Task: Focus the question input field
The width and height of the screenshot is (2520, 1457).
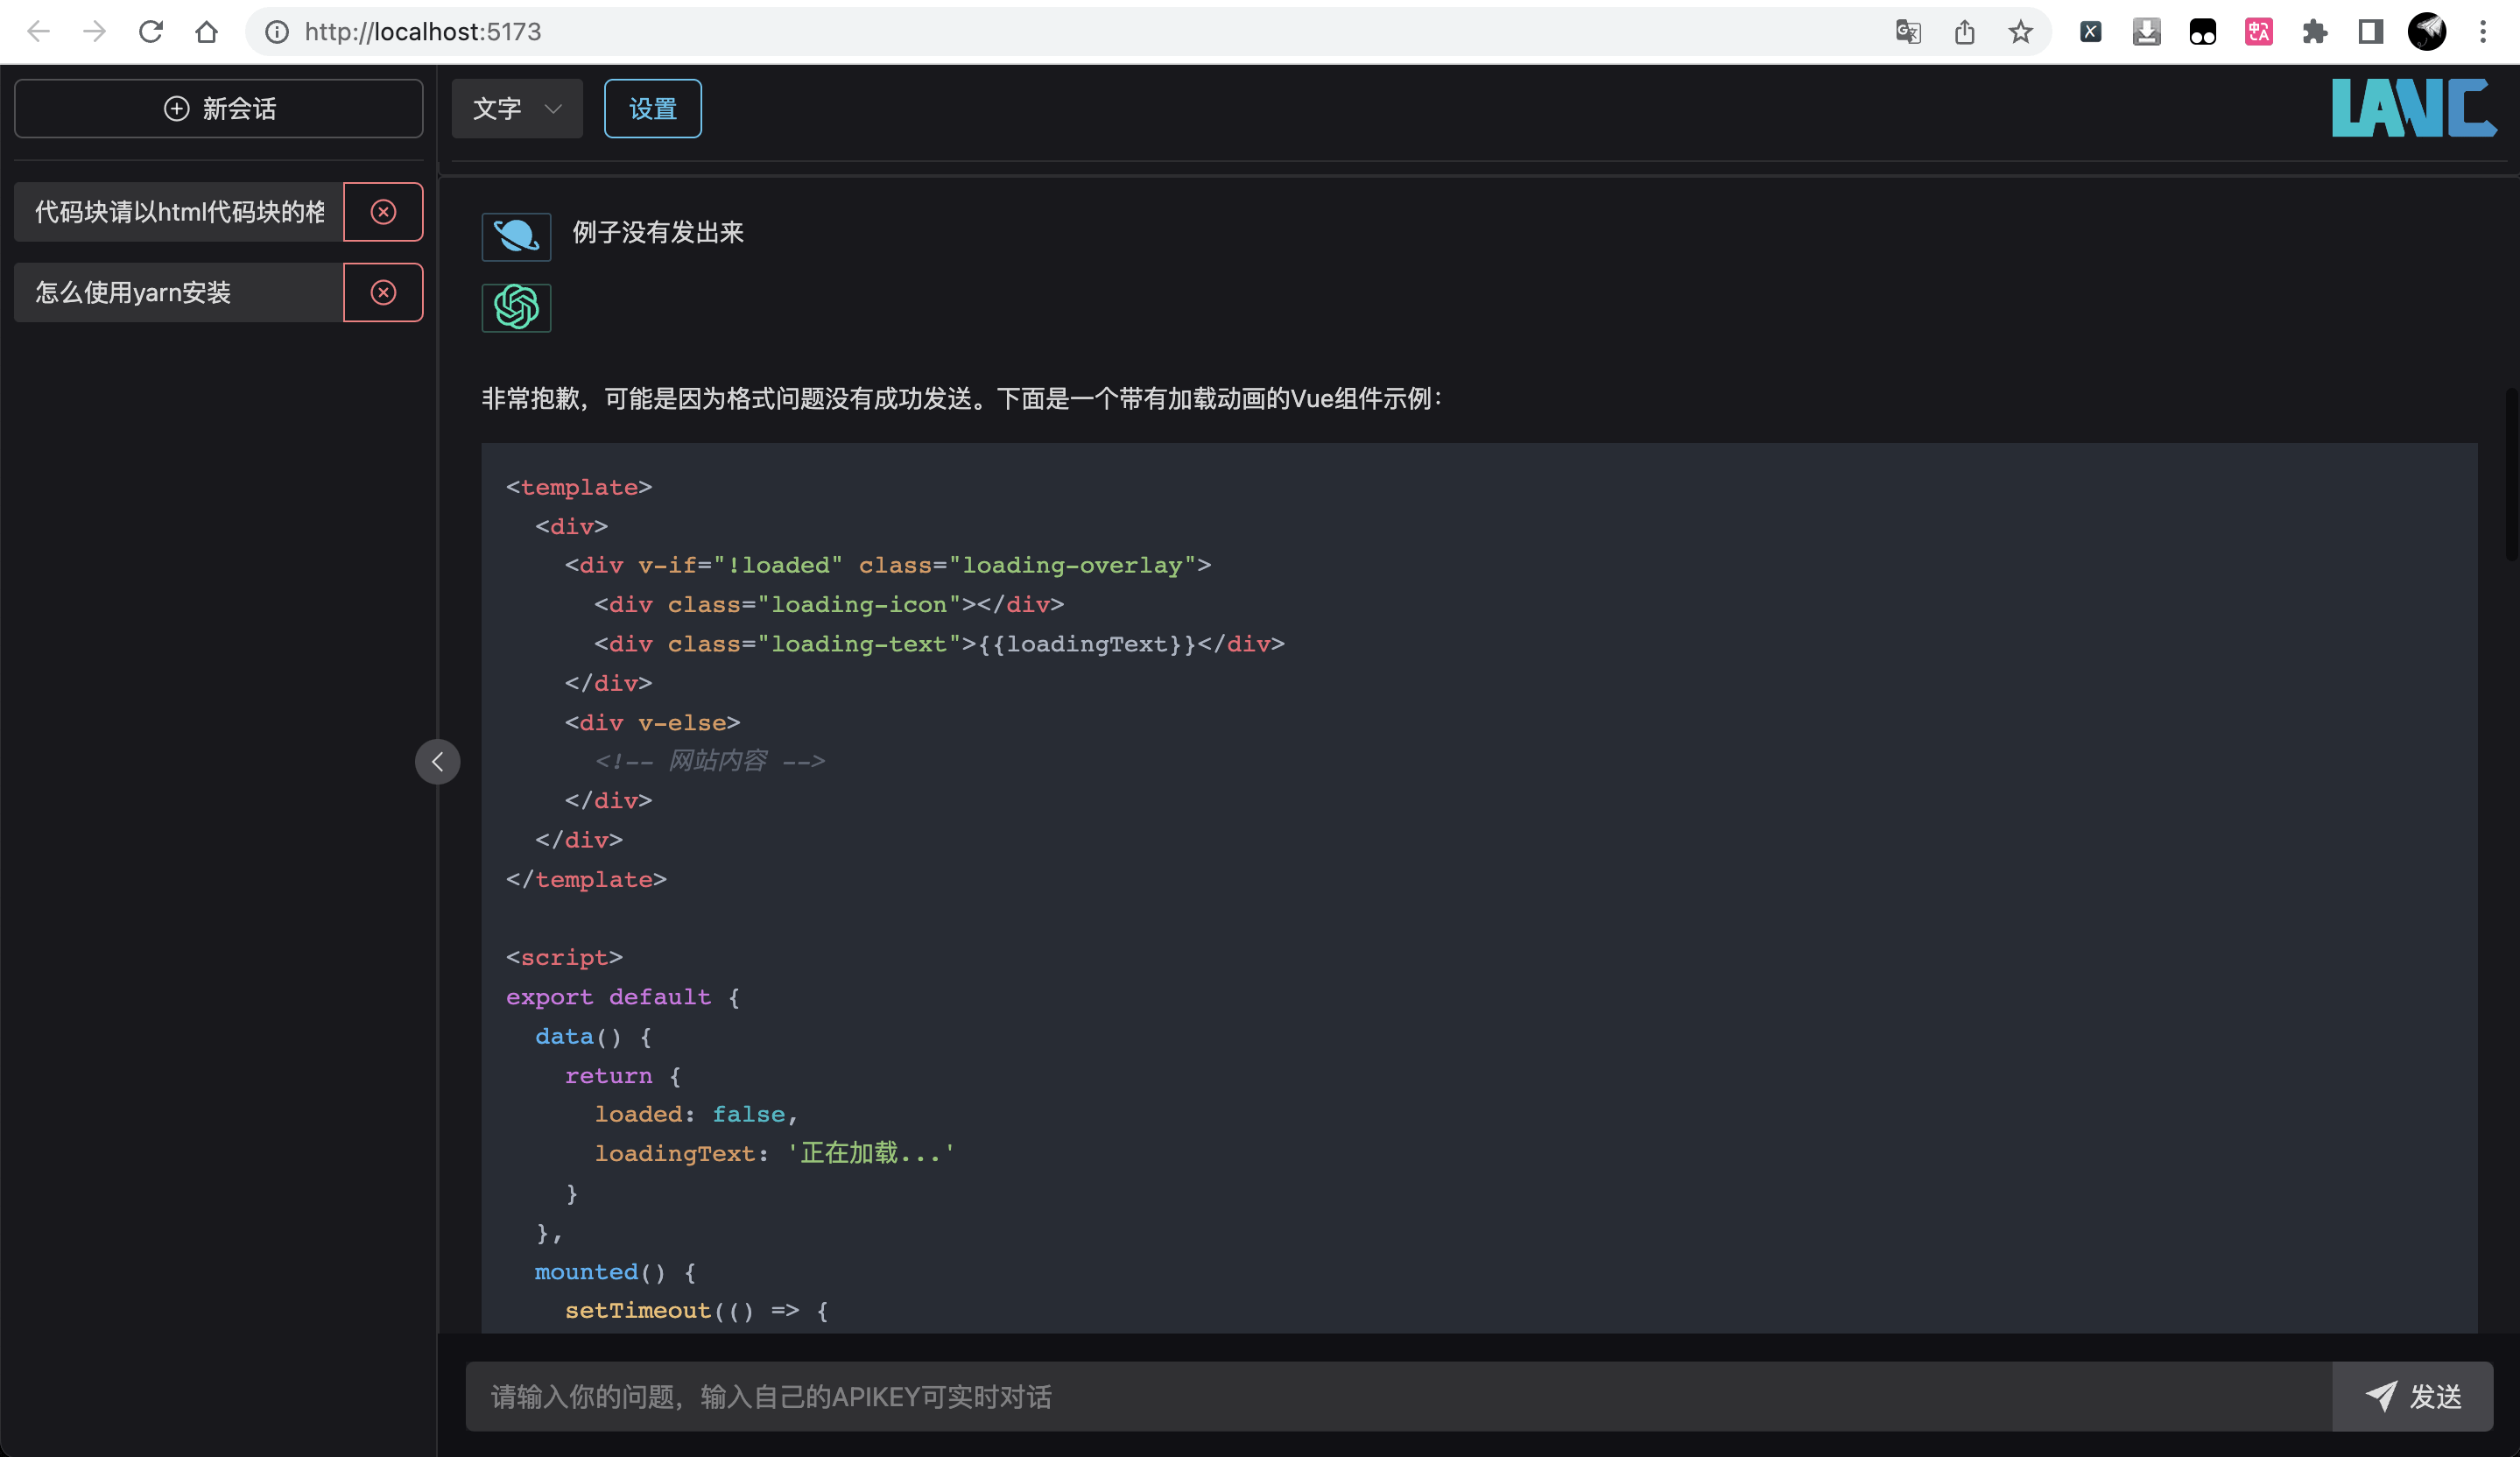Action: (1398, 1396)
